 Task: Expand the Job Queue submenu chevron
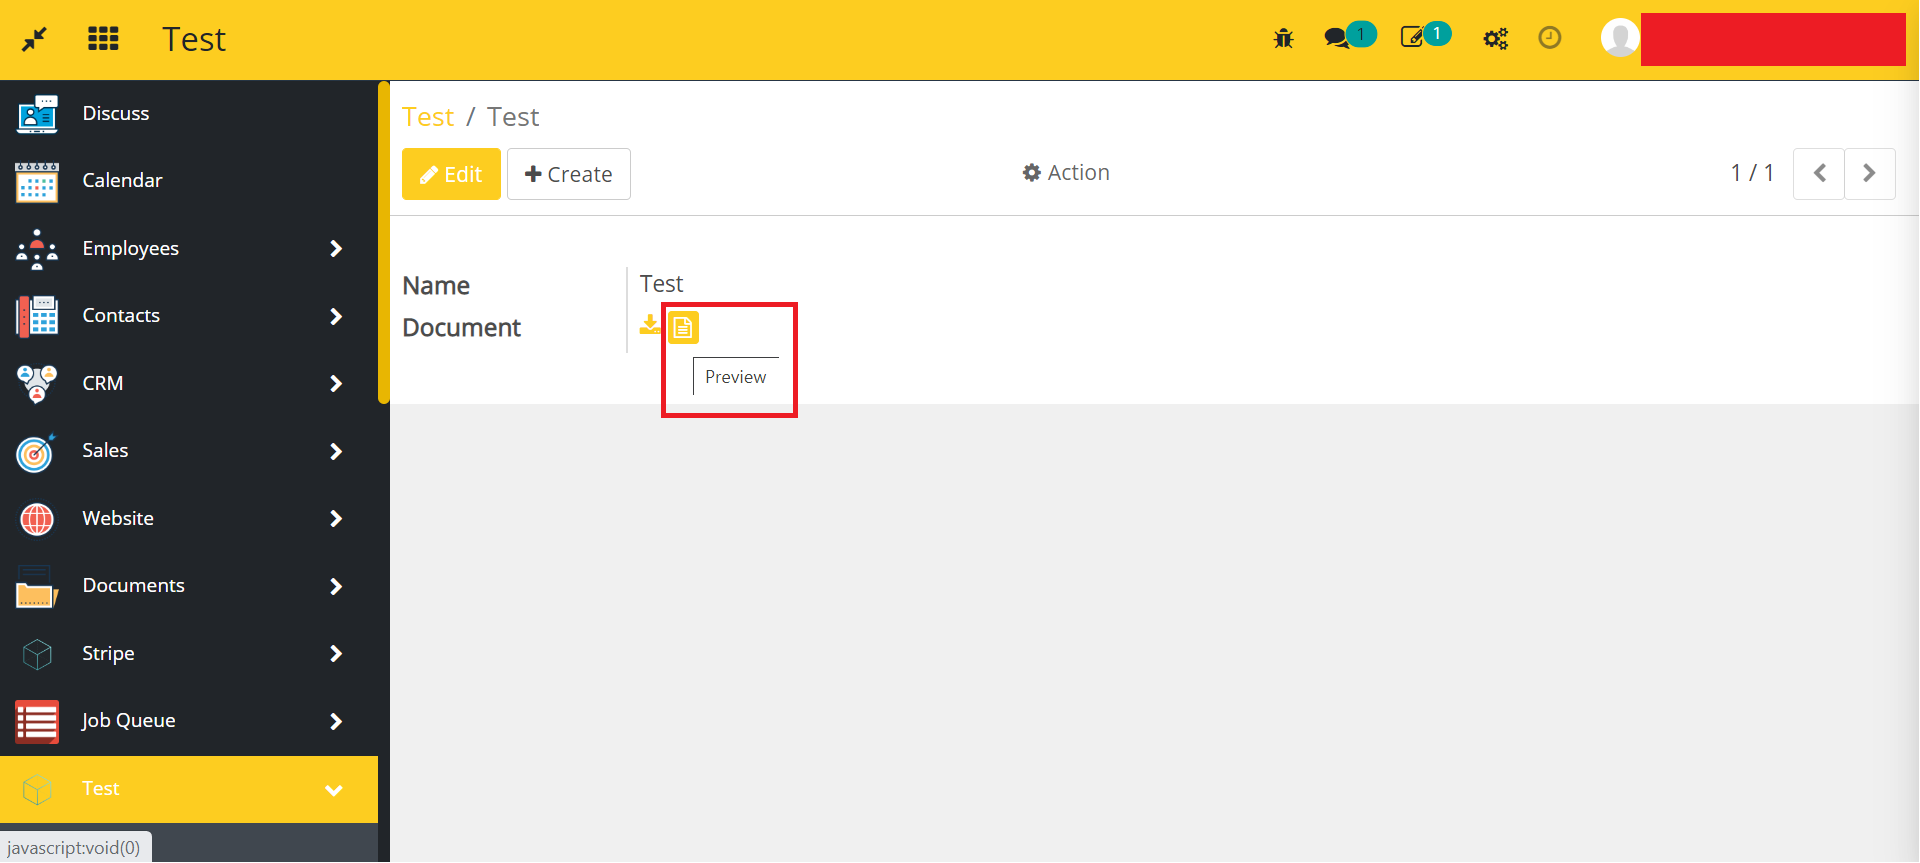pos(336,721)
